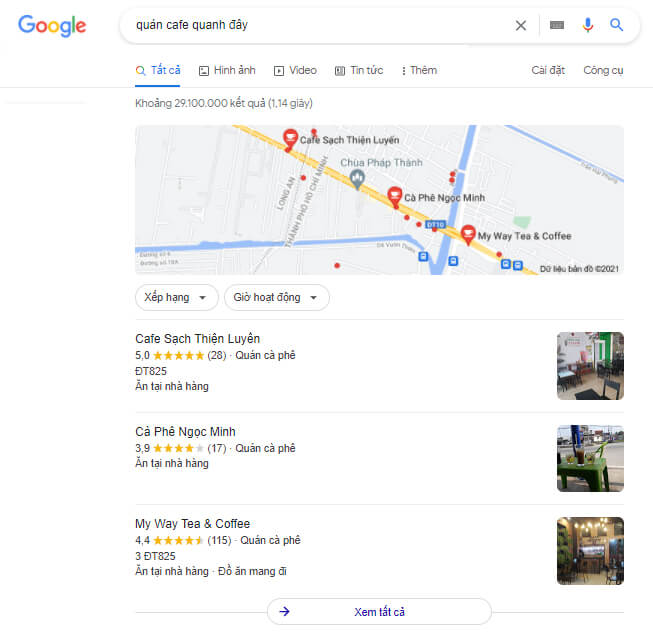Click Chùa Pháp Thành temple marker
The width and height of the screenshot is (653, 640).
[x=357, y=179]
